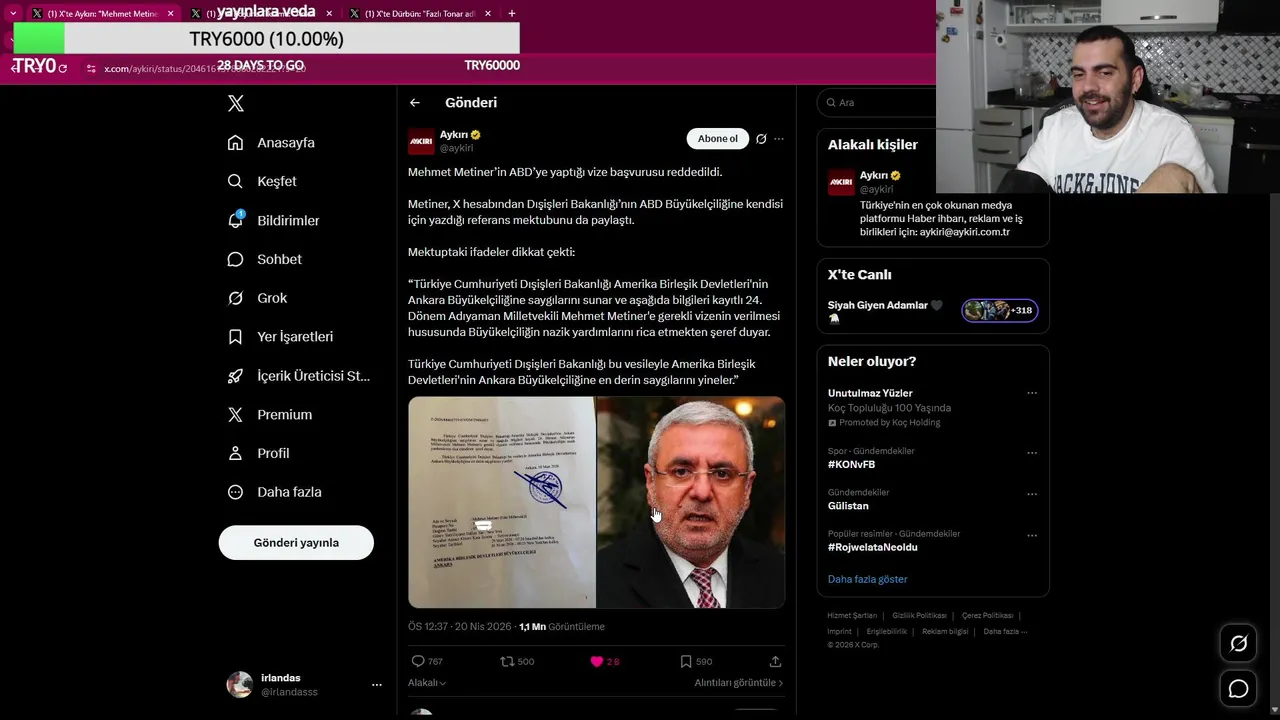The image size is (1280, 720).
Task: Click the Premium X icon
Action: coord(235,414)
